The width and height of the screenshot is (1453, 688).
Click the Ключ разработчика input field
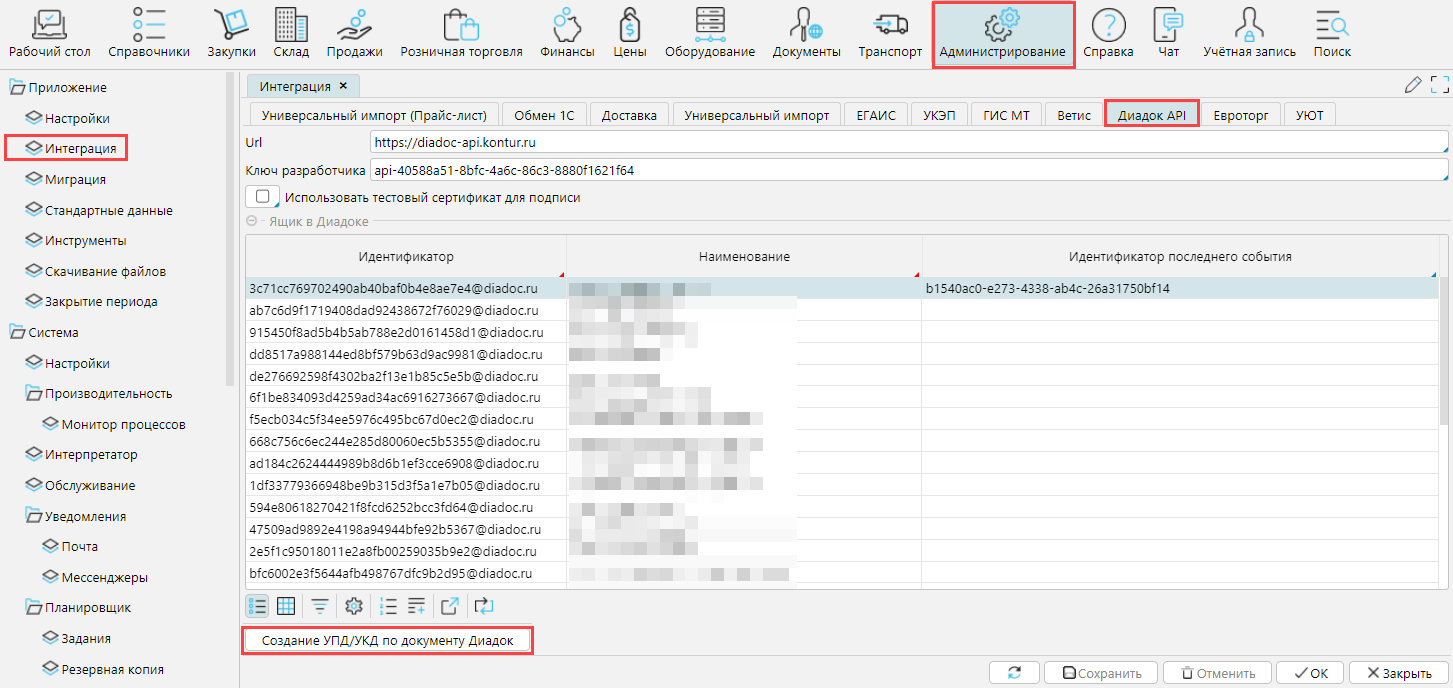point(908,170)
